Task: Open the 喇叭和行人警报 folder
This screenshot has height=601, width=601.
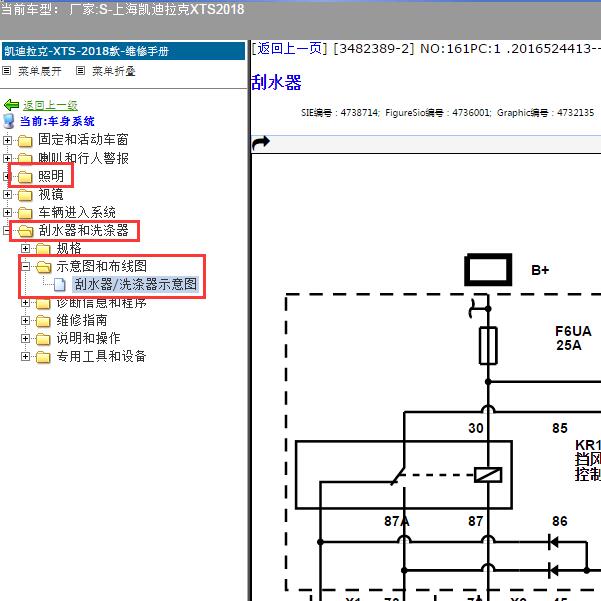Action: 83,158
